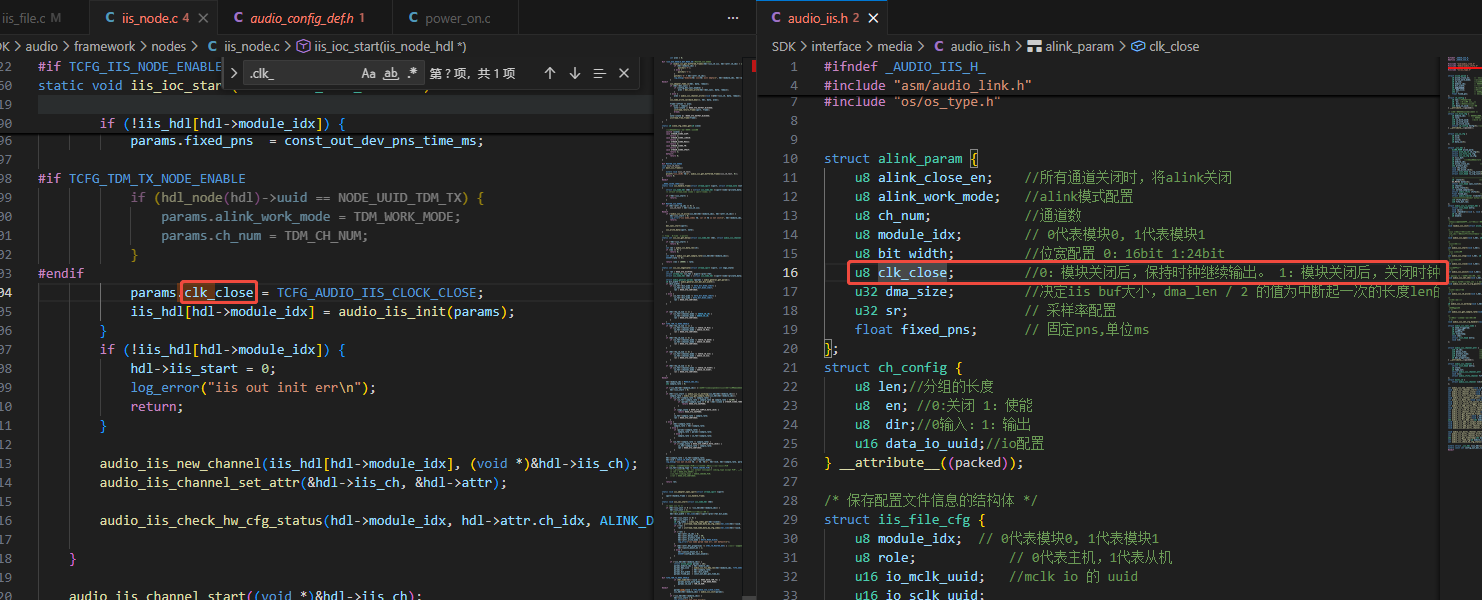Open the audio breadcrumb in left editor
The image size is (1482, 600).
[x=41, y=46]
